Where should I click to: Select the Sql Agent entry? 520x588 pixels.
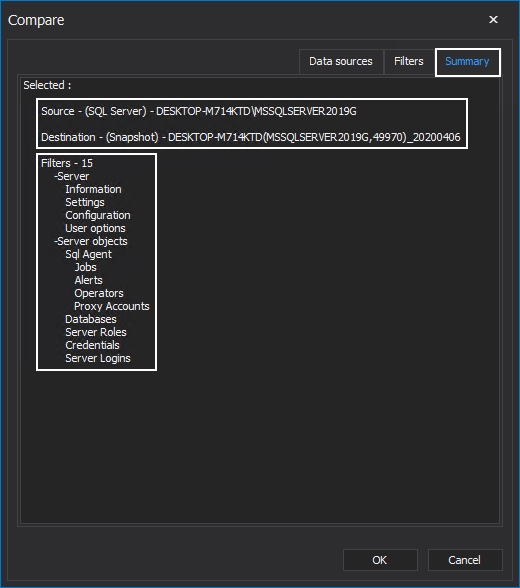click(88, 254)
